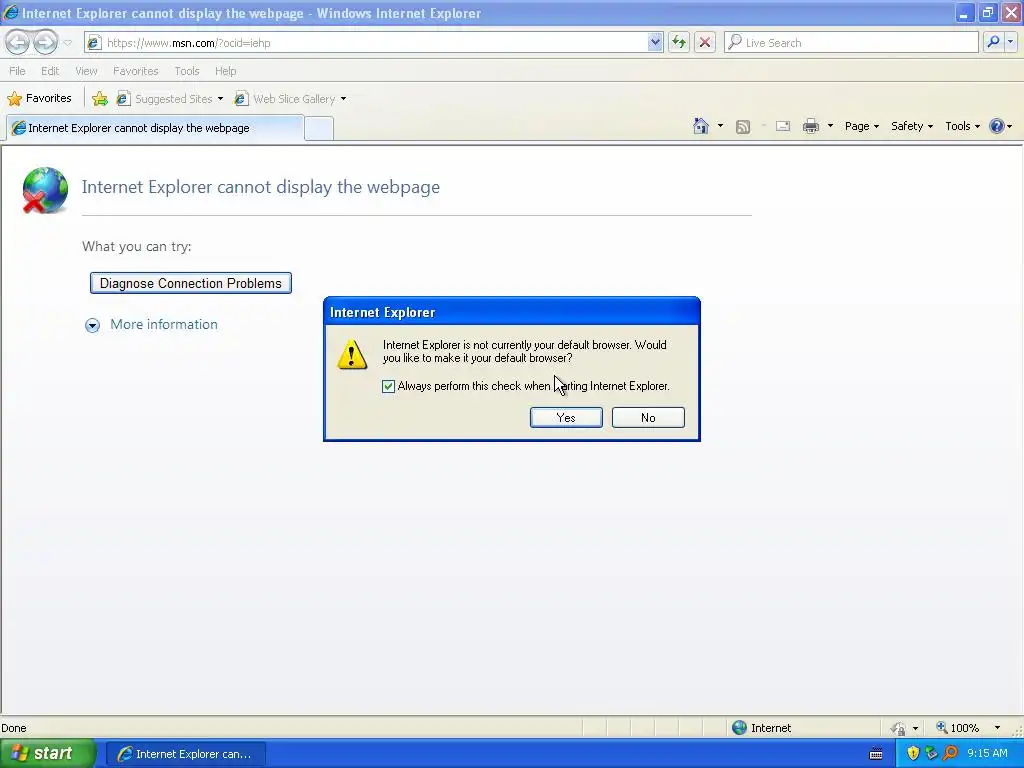Expand the Home button dropdown arrow
Viewport: 1024px width, 768px height.
click(720, 126)
